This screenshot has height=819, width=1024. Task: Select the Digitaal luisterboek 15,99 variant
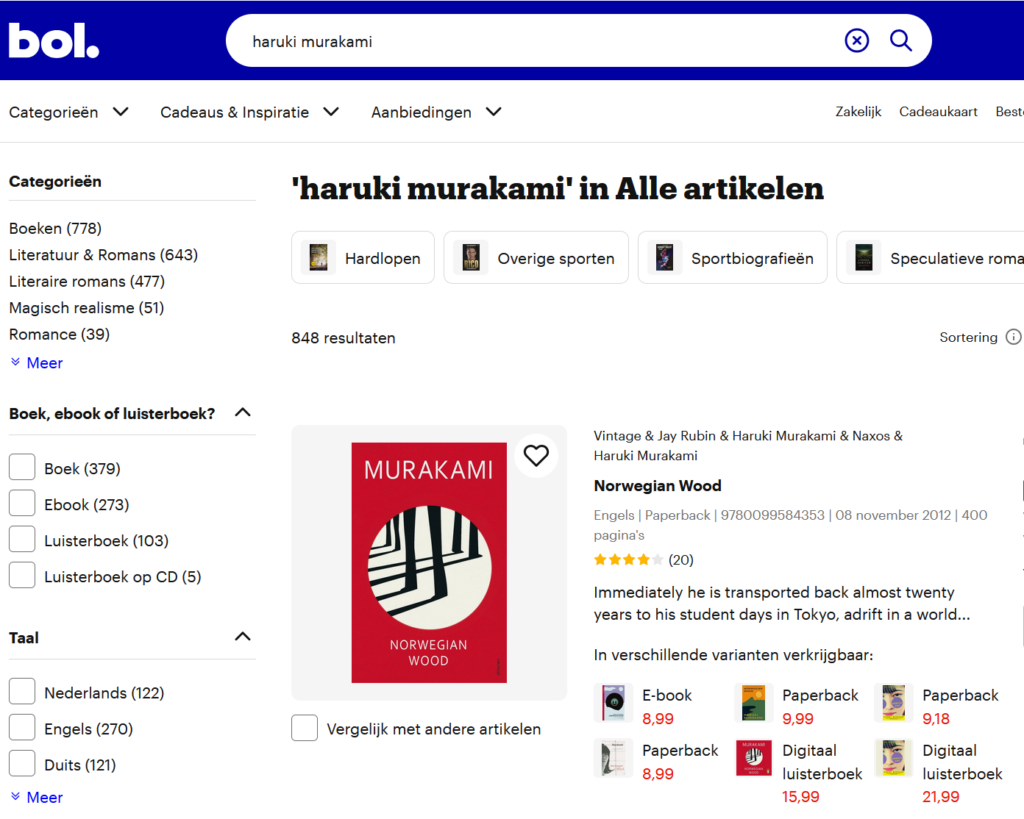[753, 759]
